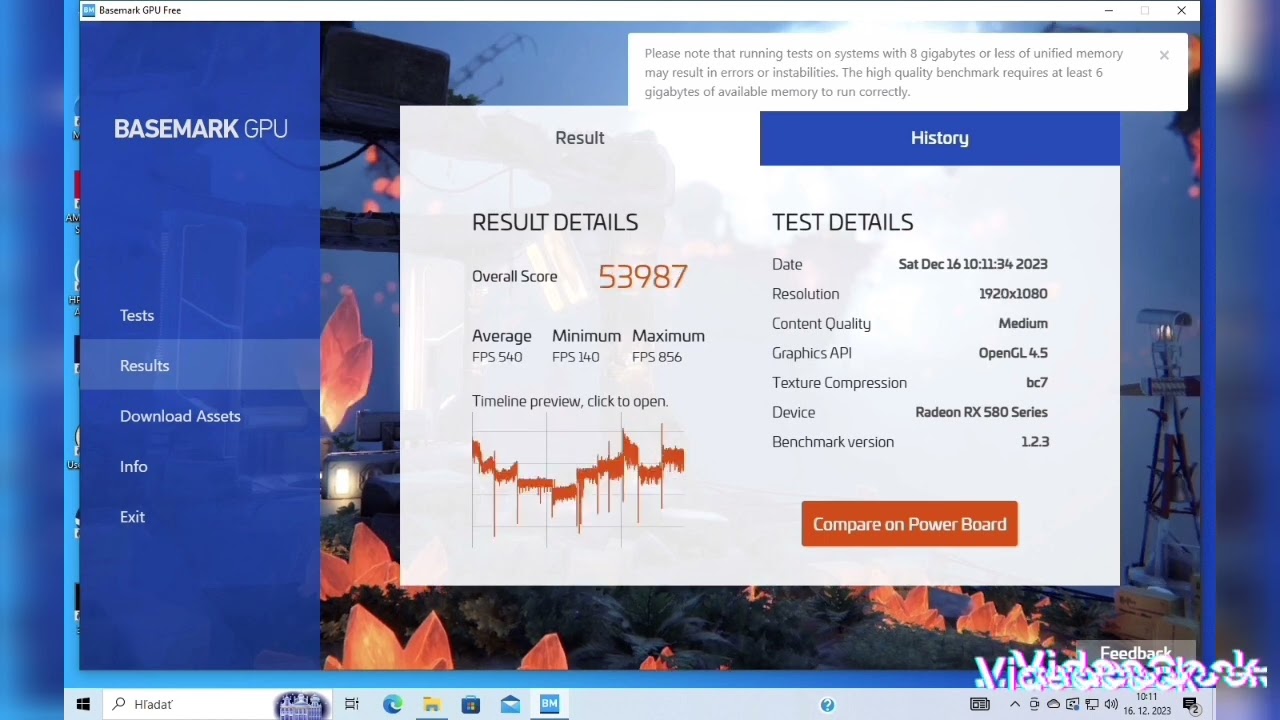Click the BASEMARK GPU logo
This screenshot has height=720, width=1280.
[201, 129]
